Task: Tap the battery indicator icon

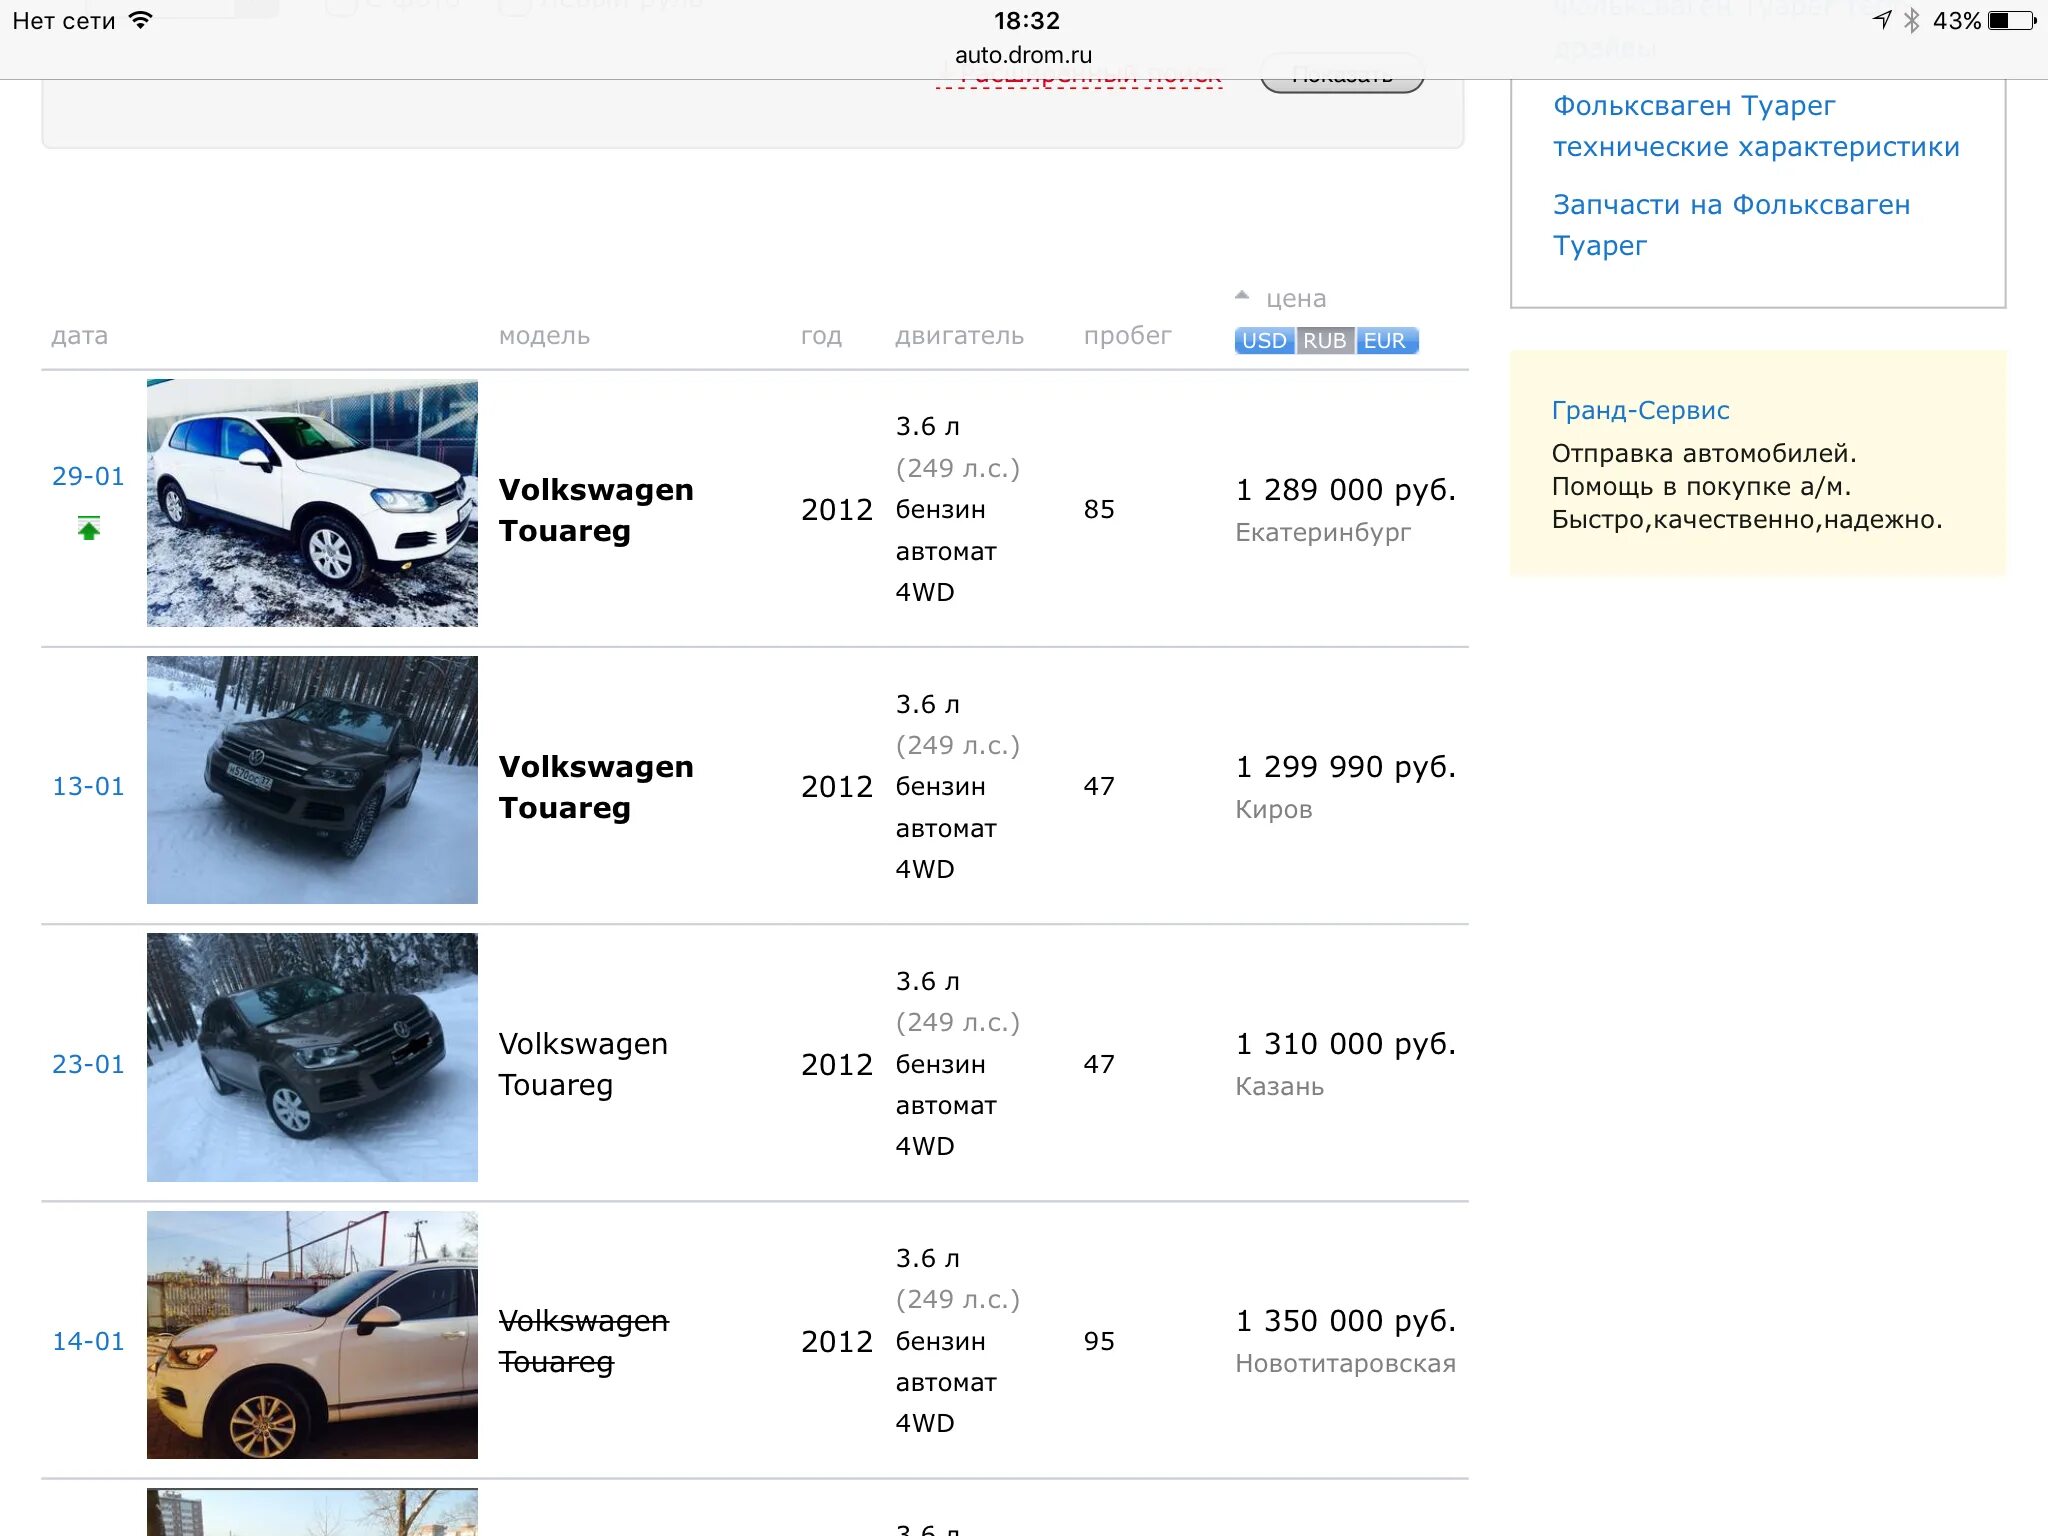Action: click(2010, 20)
